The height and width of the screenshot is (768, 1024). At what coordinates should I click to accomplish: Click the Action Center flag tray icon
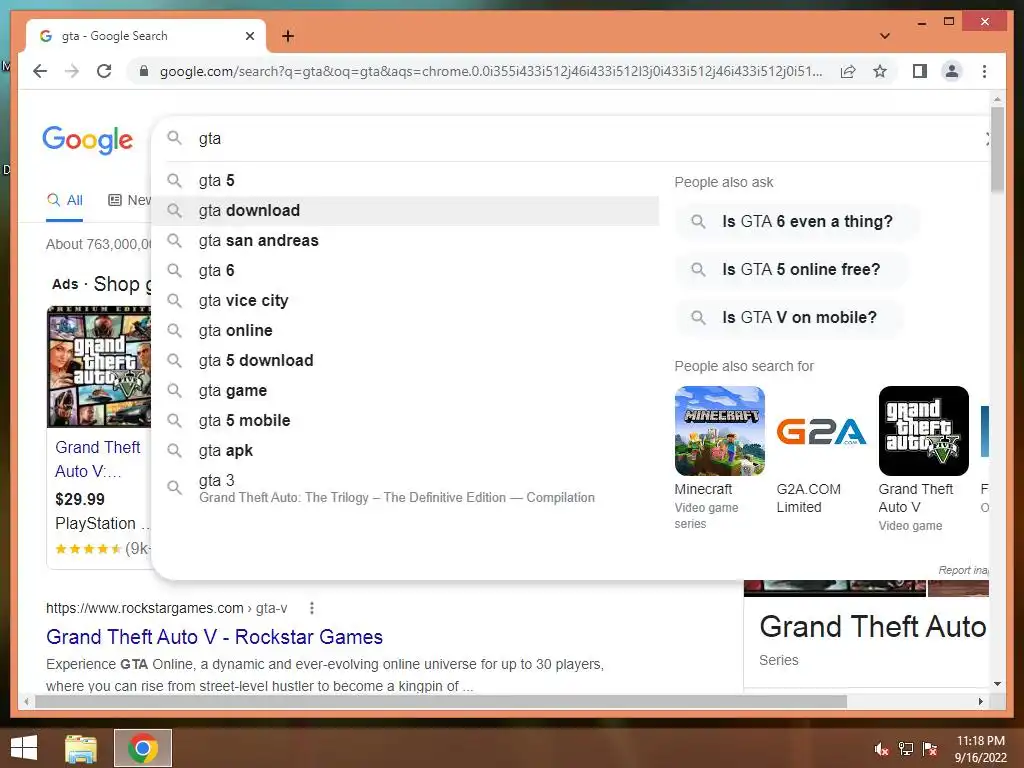tap(930, 749)
